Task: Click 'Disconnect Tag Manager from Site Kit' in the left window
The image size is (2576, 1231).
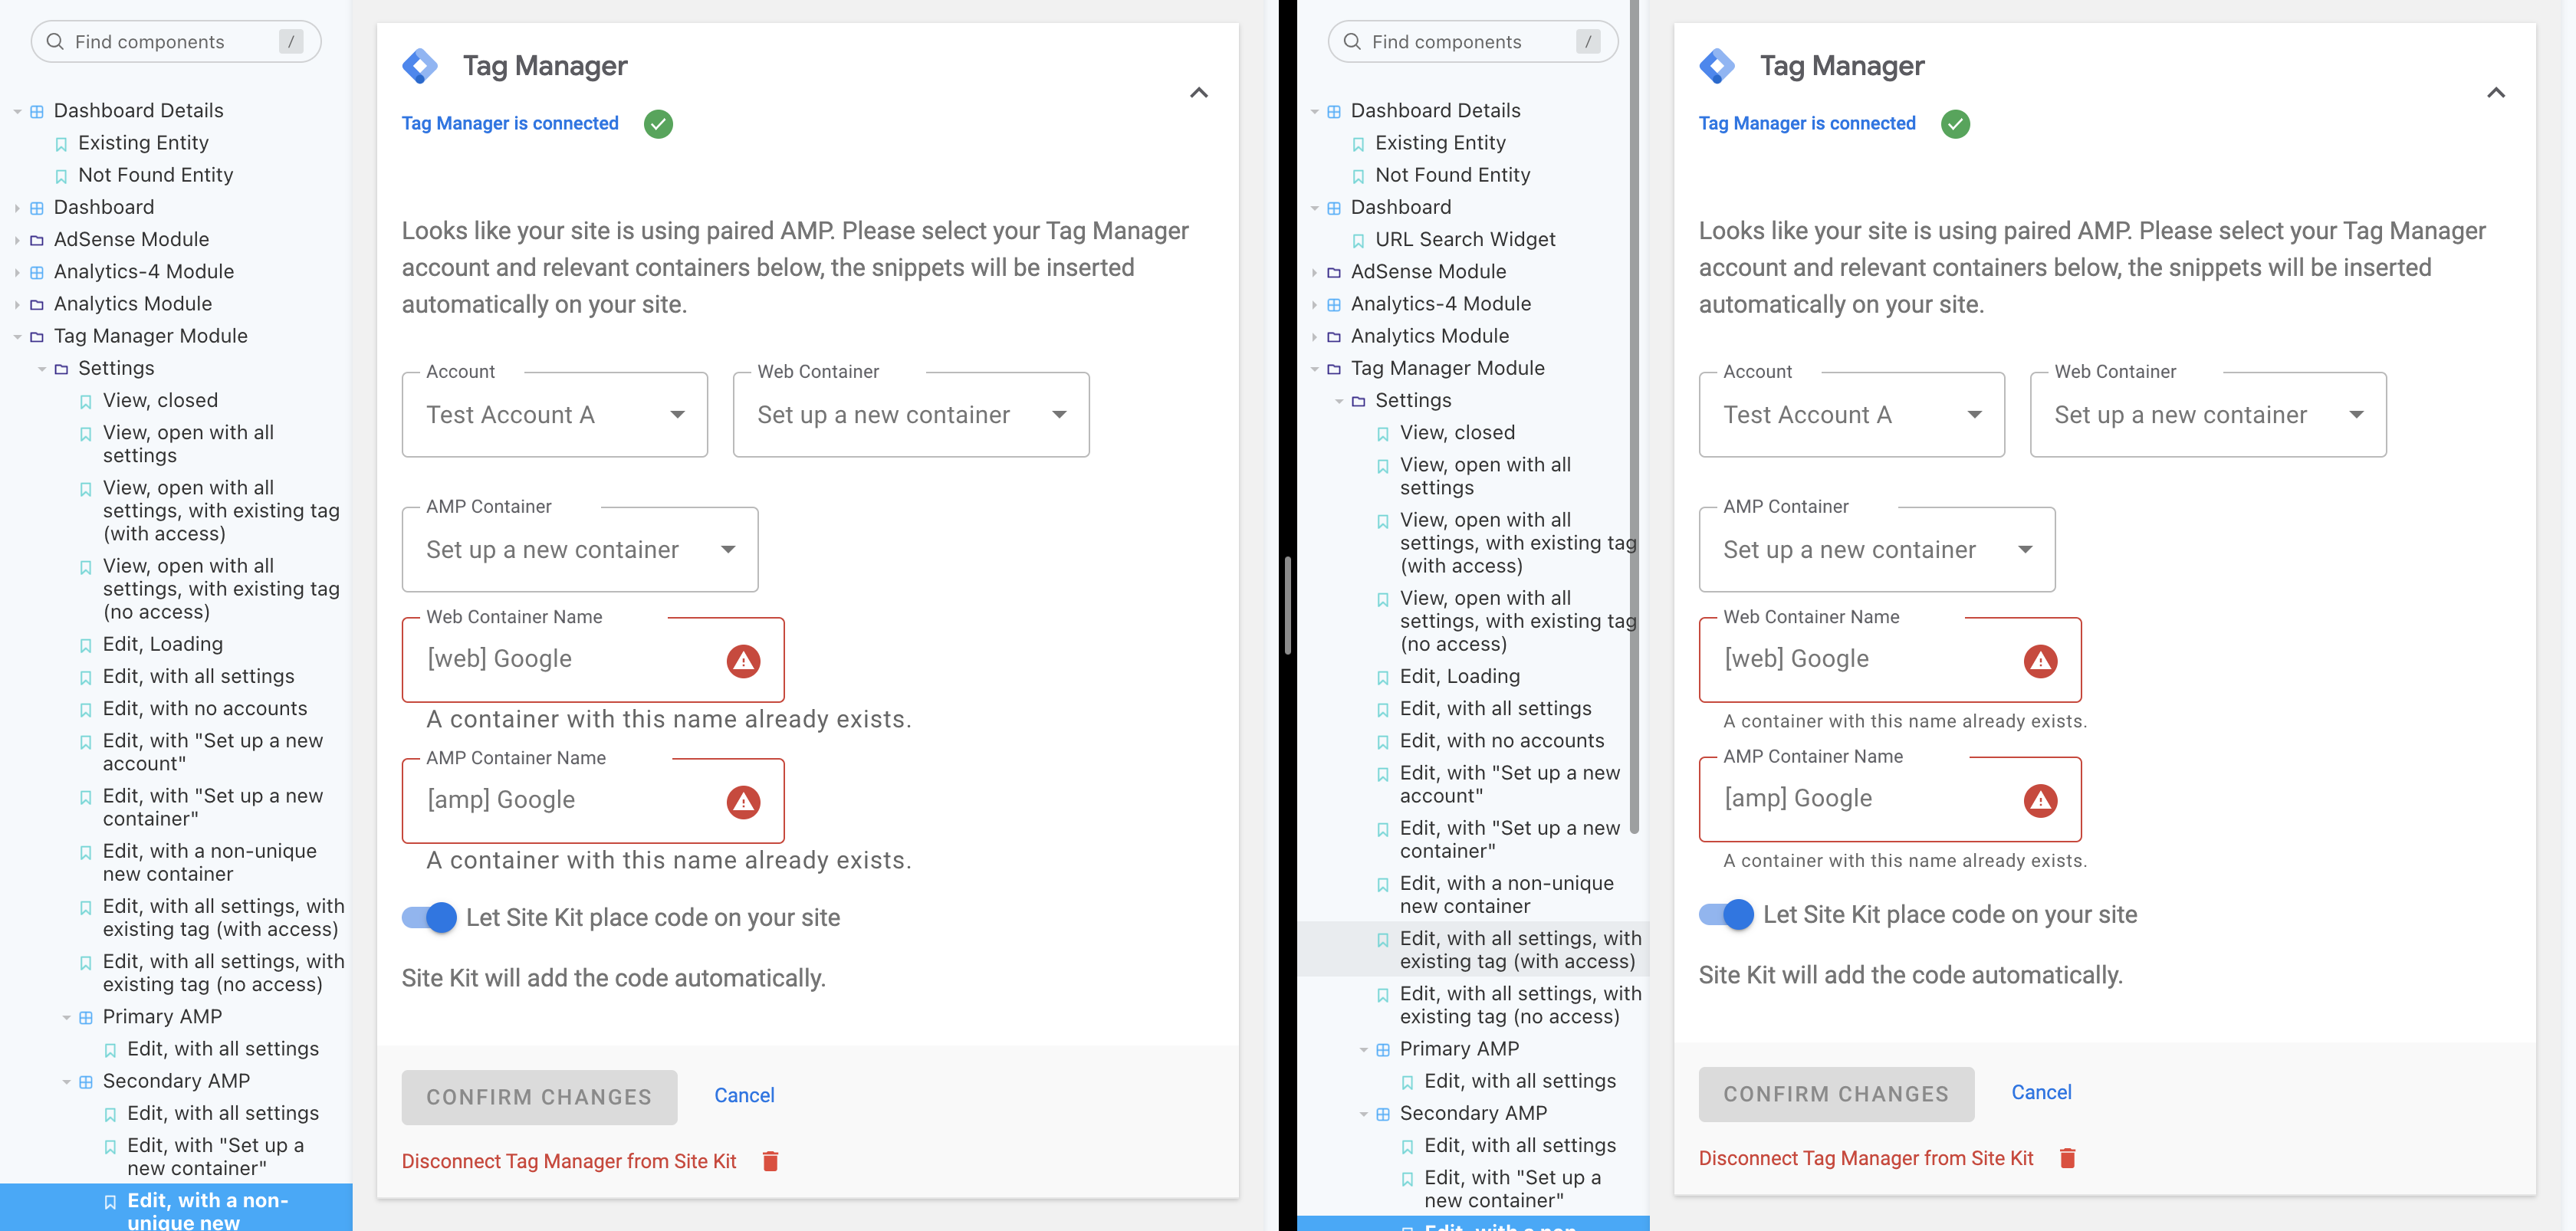Action: coord(569,1161)
